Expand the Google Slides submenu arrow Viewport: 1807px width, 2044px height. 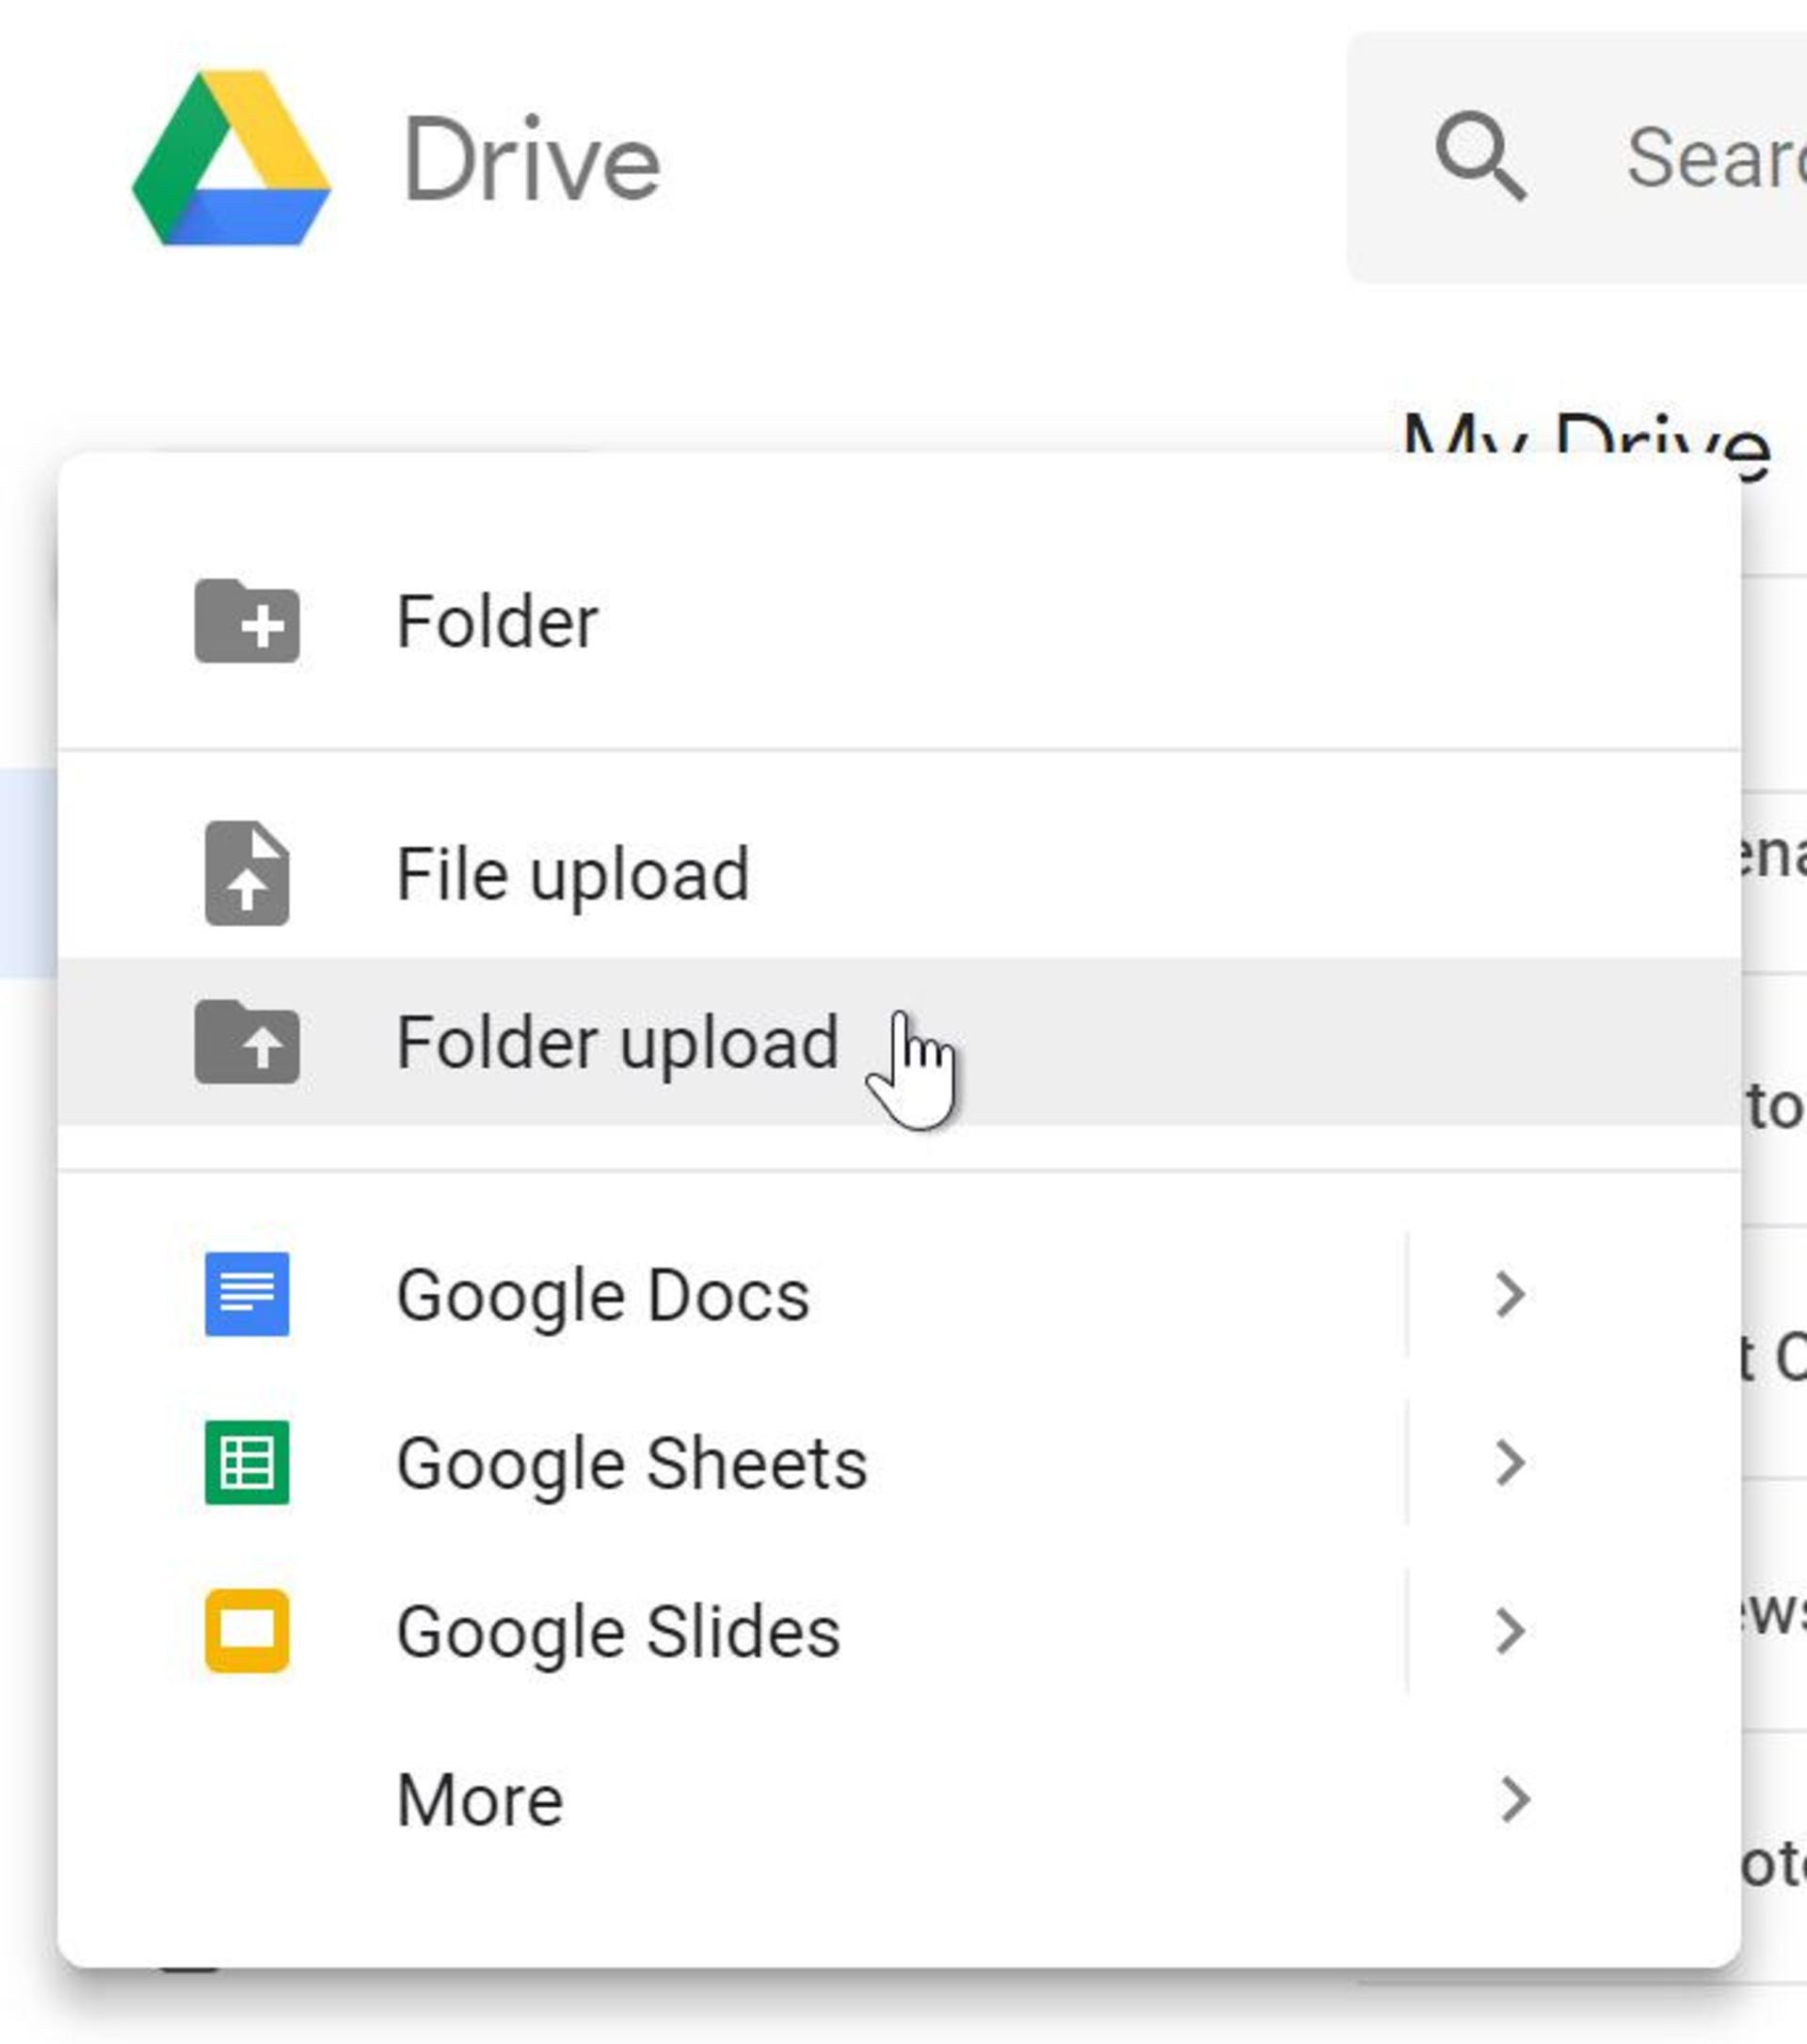(x=1510, y=1630)
